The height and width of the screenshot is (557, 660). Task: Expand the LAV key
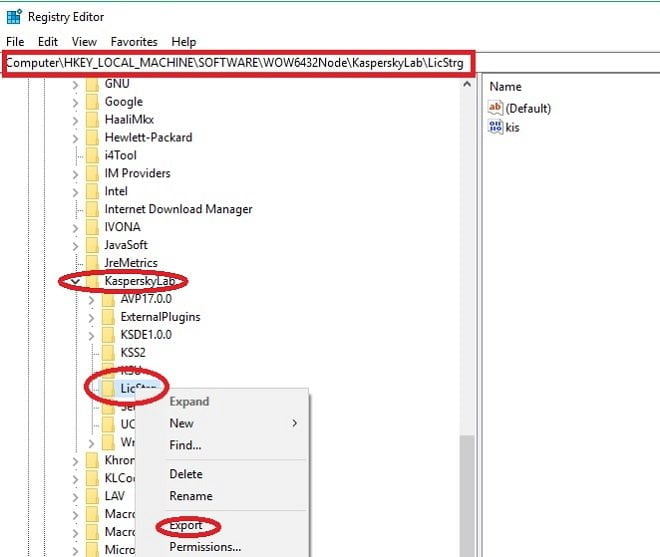pos(75,497)
